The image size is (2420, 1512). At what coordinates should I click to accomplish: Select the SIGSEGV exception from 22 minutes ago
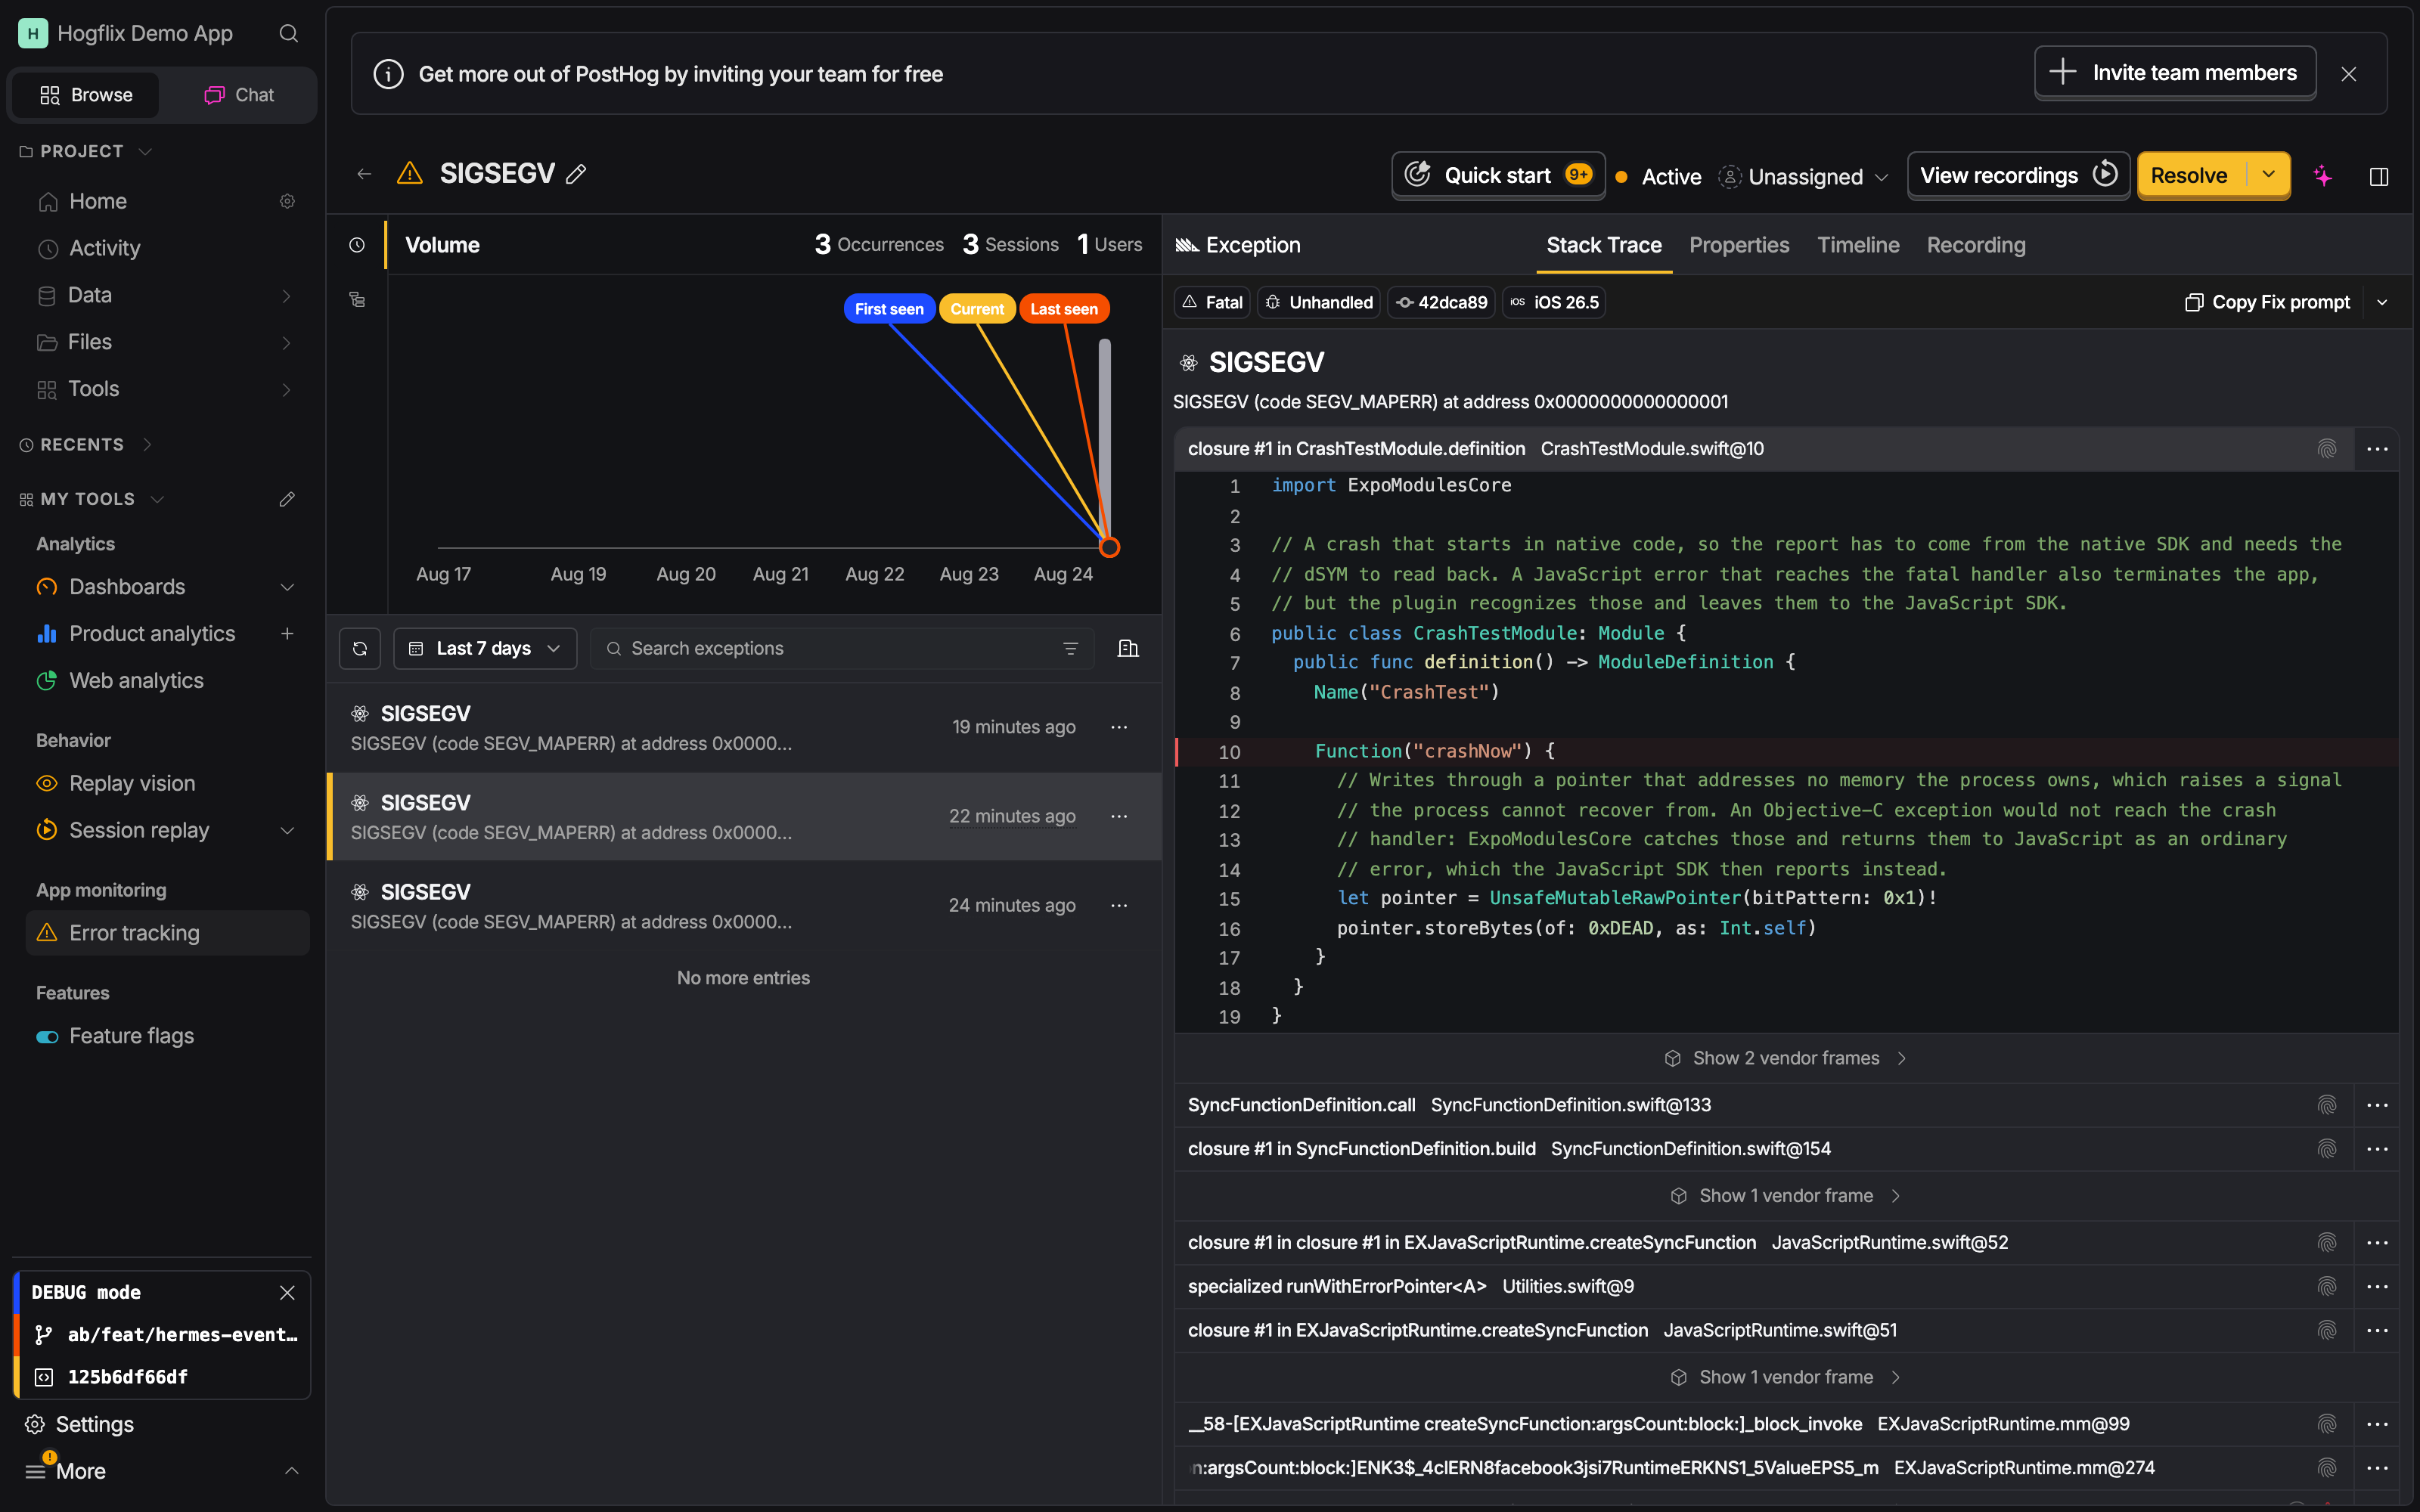[x=744, y=817]
